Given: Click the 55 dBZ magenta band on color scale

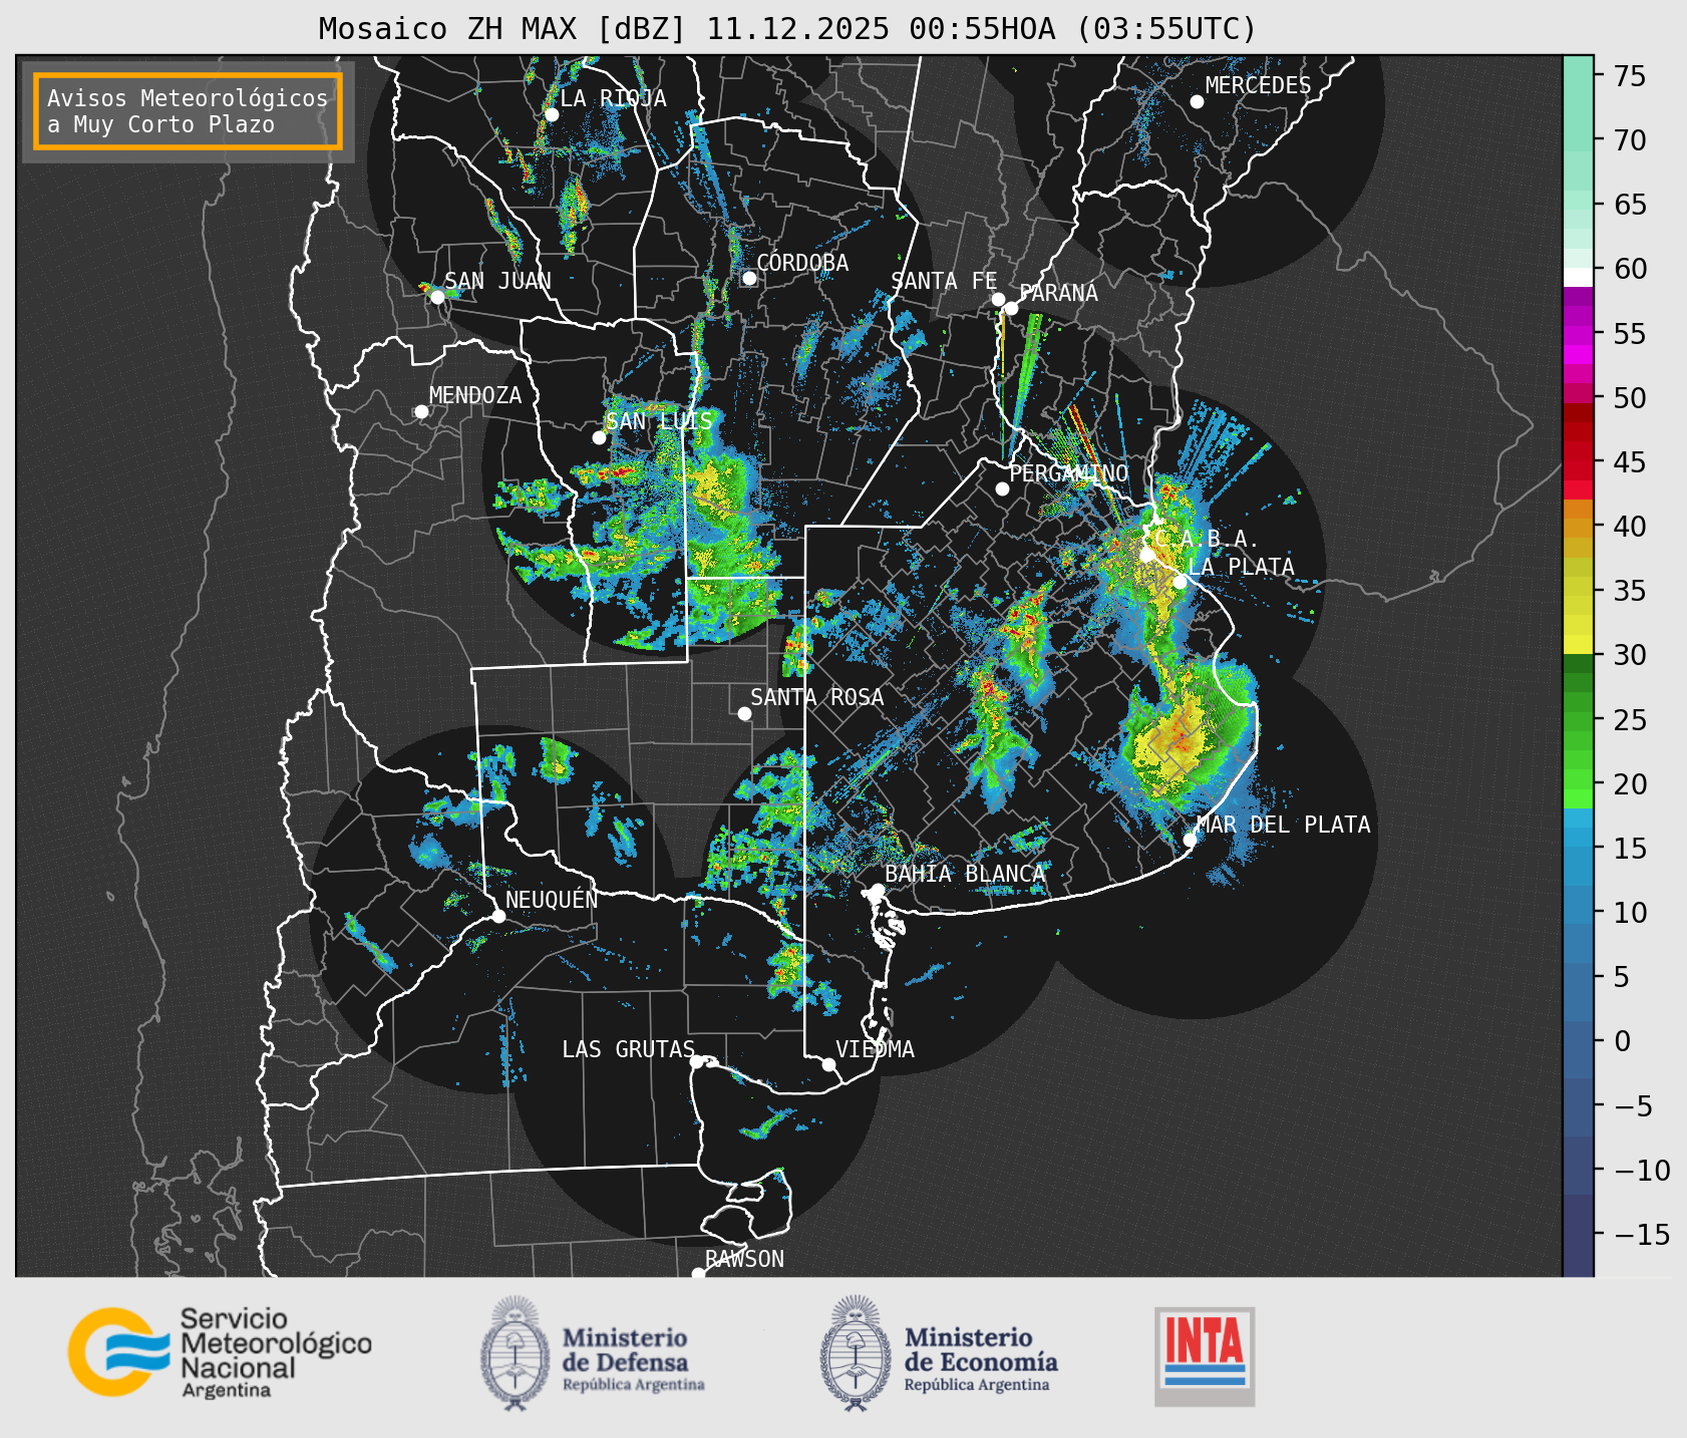Looking at the screenshot, I should tap(1578, 334).
